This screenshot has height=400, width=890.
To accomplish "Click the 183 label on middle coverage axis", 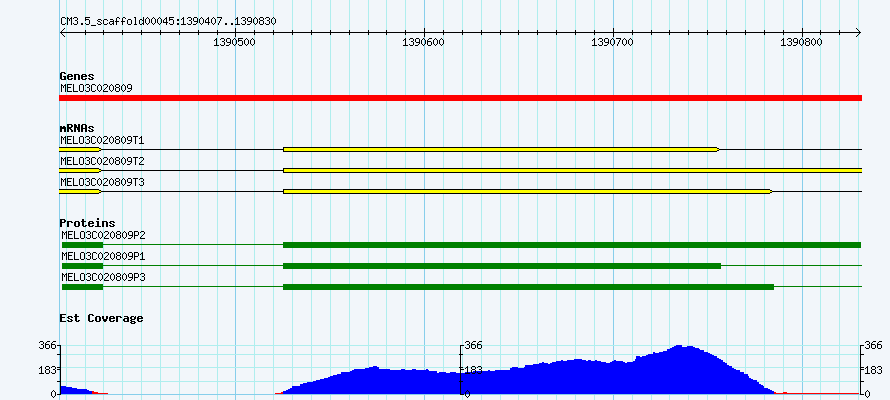I will 474,370.
